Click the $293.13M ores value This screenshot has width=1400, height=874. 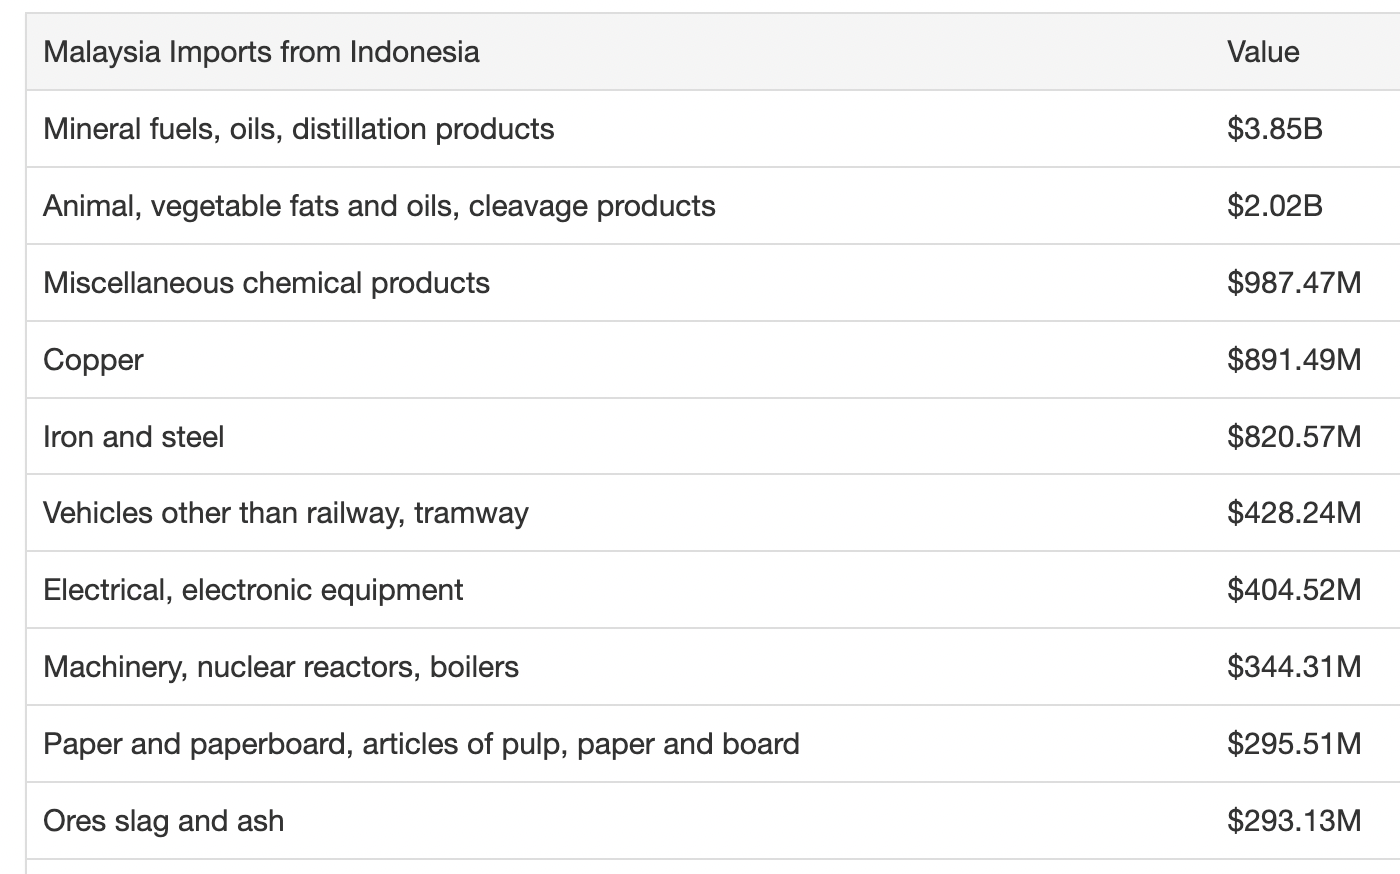click(1294, 821)
